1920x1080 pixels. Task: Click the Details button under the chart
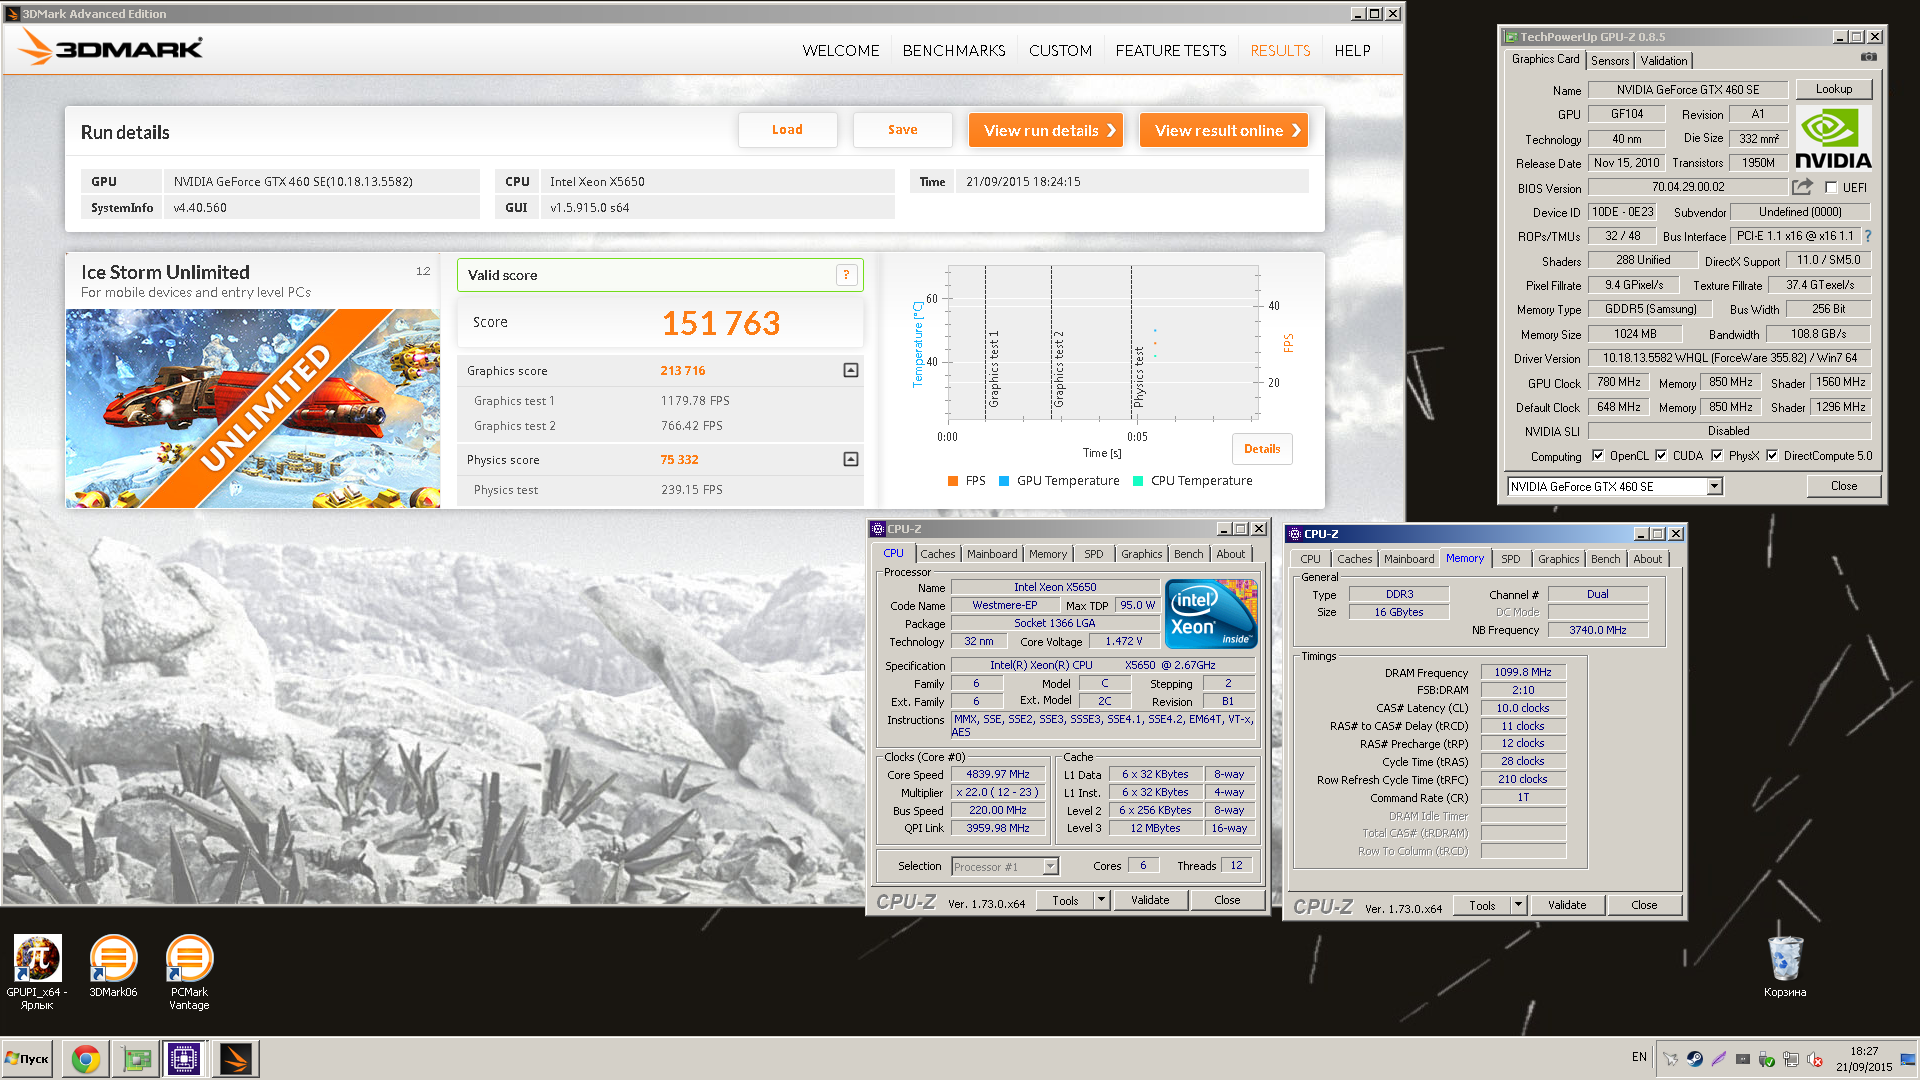point(1262,449)
